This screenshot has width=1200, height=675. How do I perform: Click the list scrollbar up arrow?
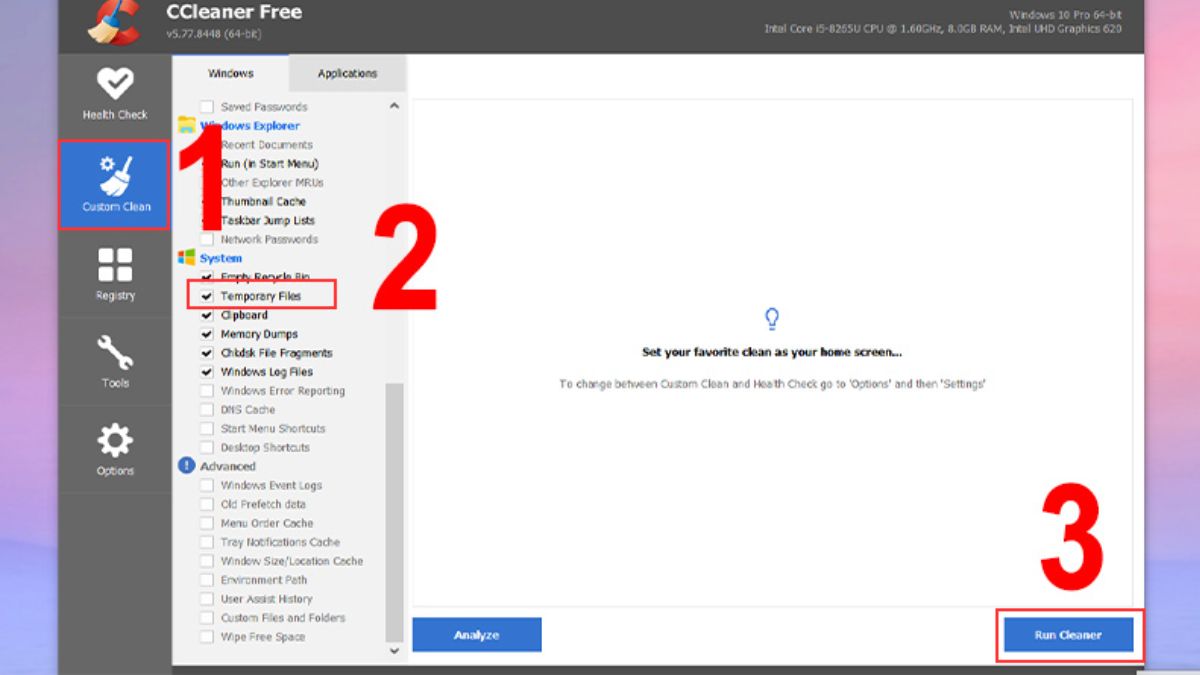[x=394, y=106]
